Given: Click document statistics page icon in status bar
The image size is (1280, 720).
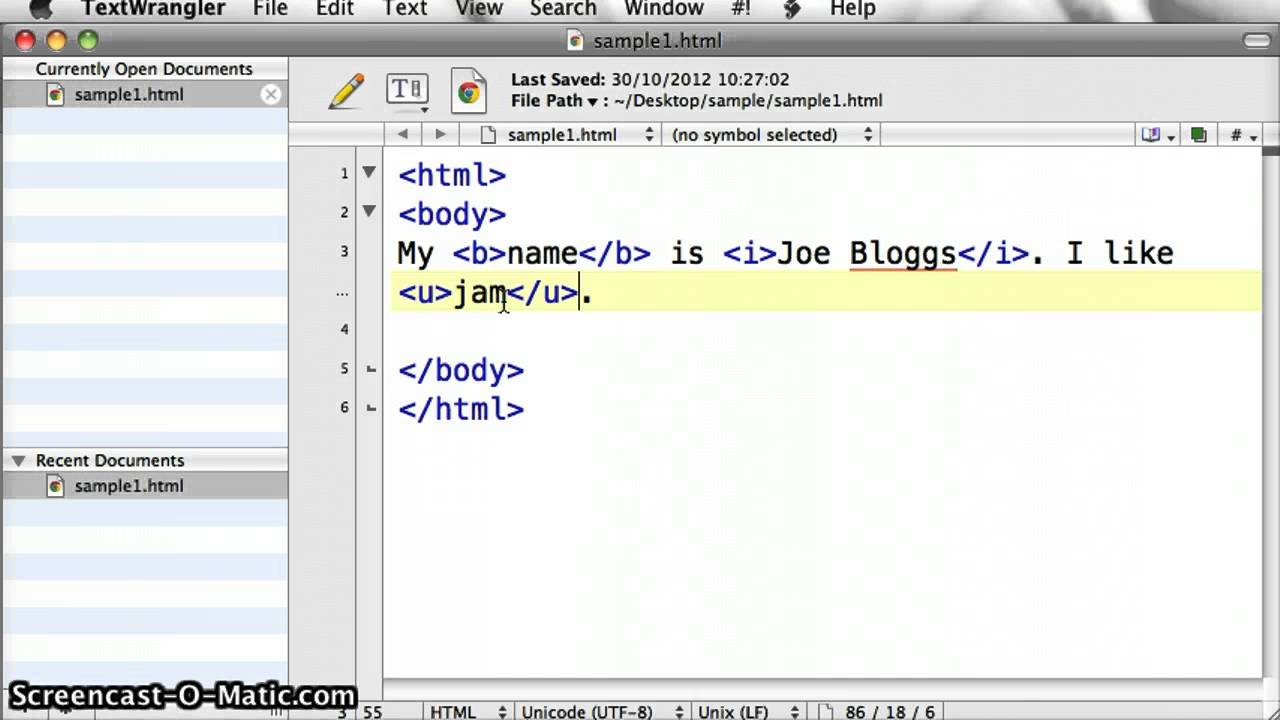Looking at the screenshot, I should click(826, 712).
